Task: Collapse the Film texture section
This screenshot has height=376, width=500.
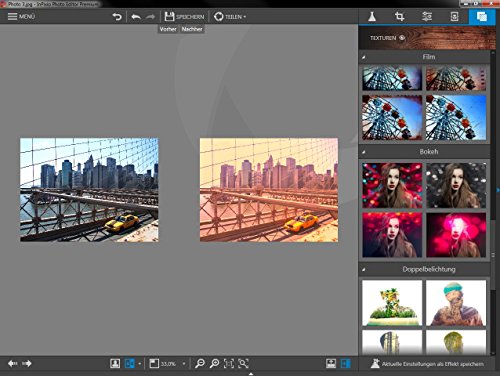Action: point(364,57)
